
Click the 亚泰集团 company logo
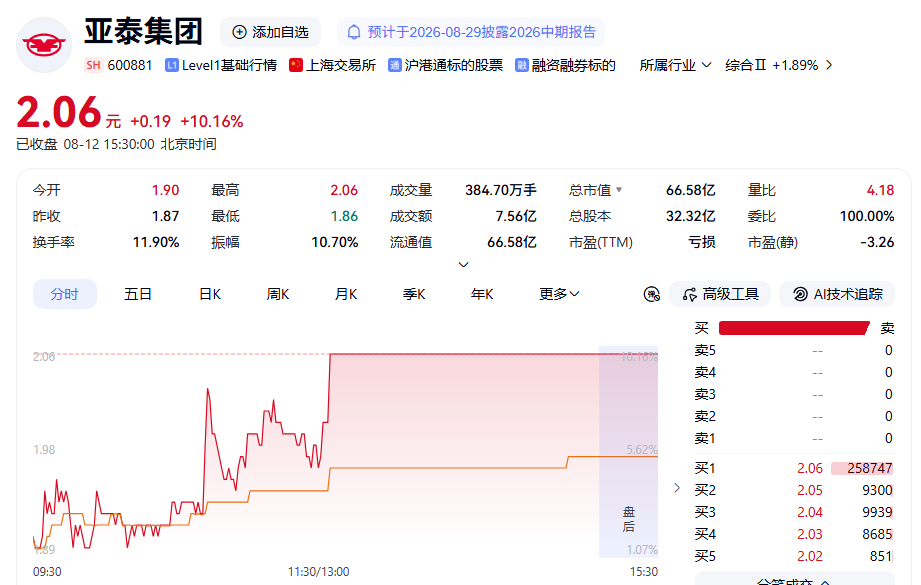43,45
